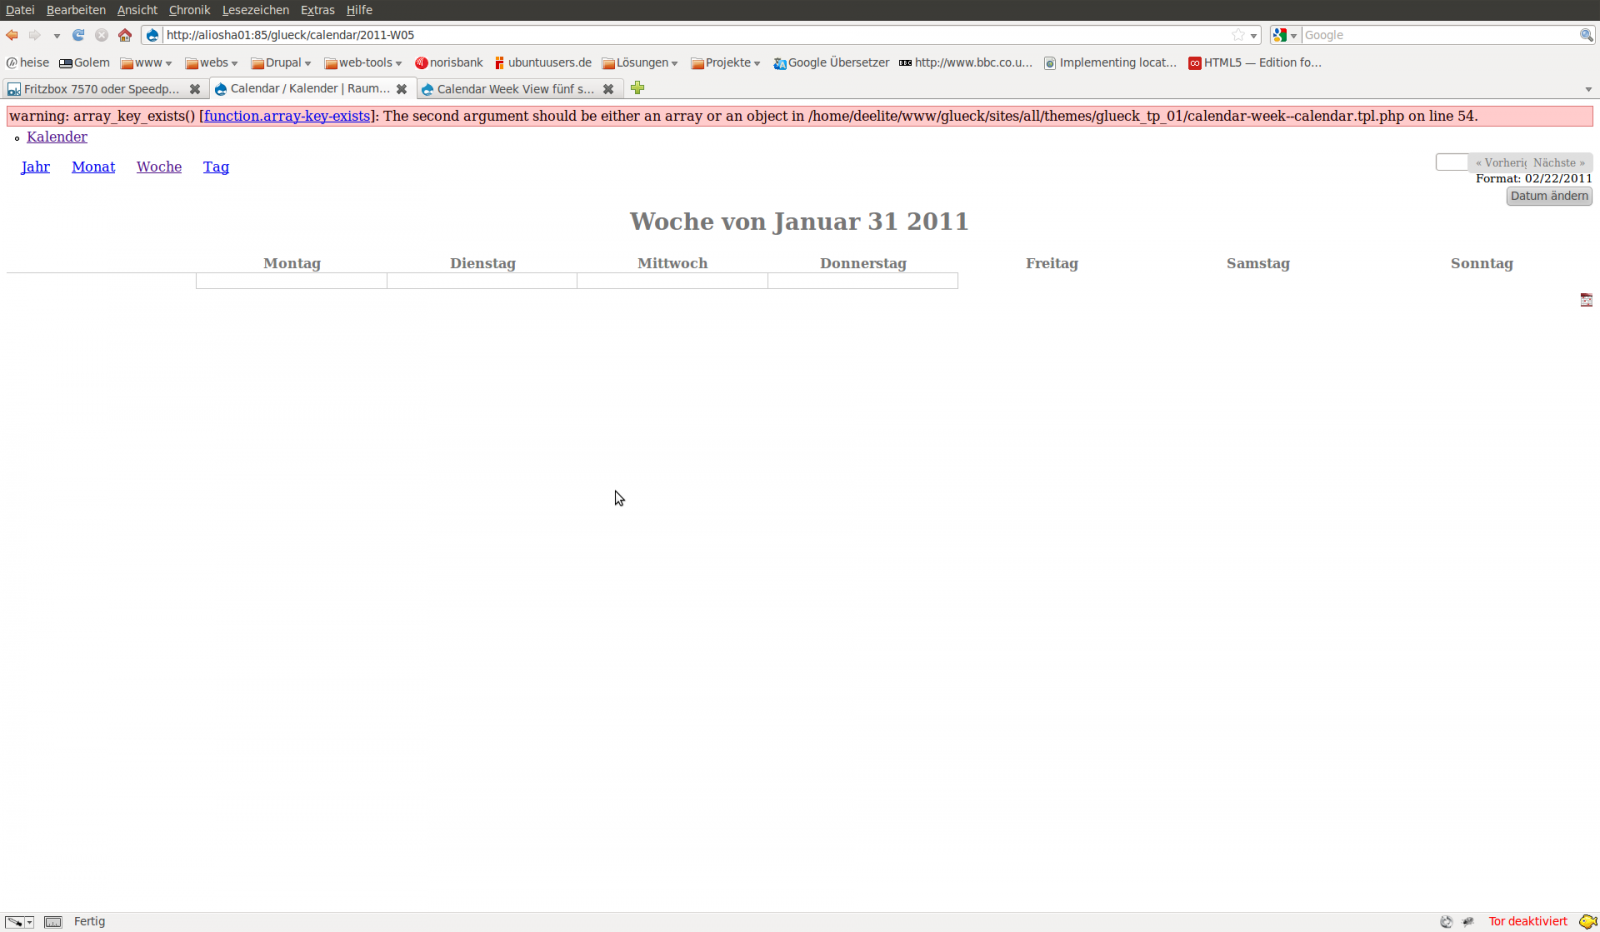1600x932 pixels.
Task: Open the web-tools bookmark folder dropdown
Action: [x=363, y=63]
